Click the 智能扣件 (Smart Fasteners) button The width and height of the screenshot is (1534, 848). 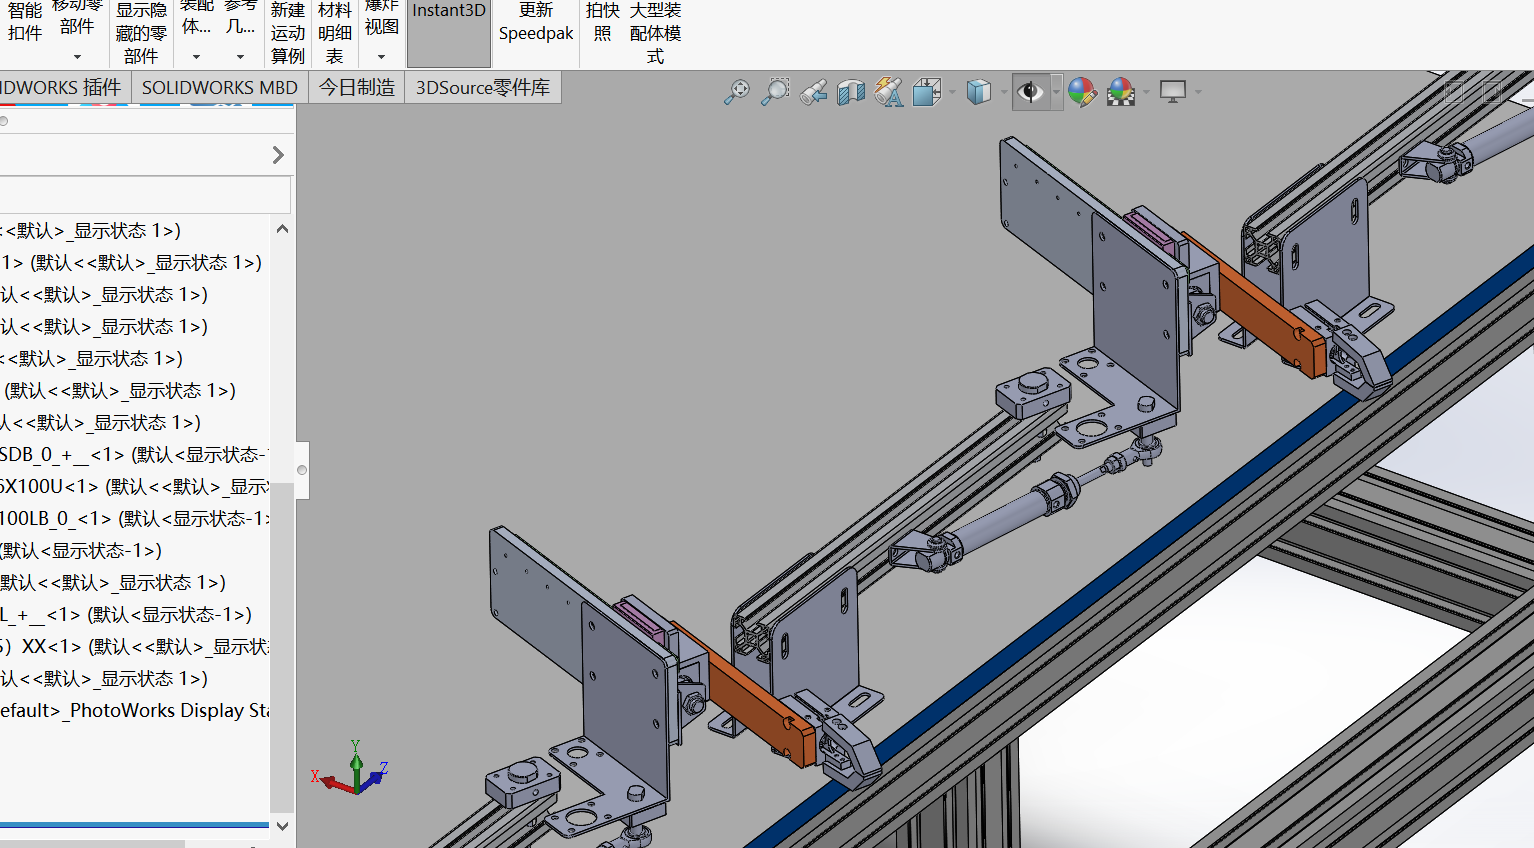click(25, 22)
